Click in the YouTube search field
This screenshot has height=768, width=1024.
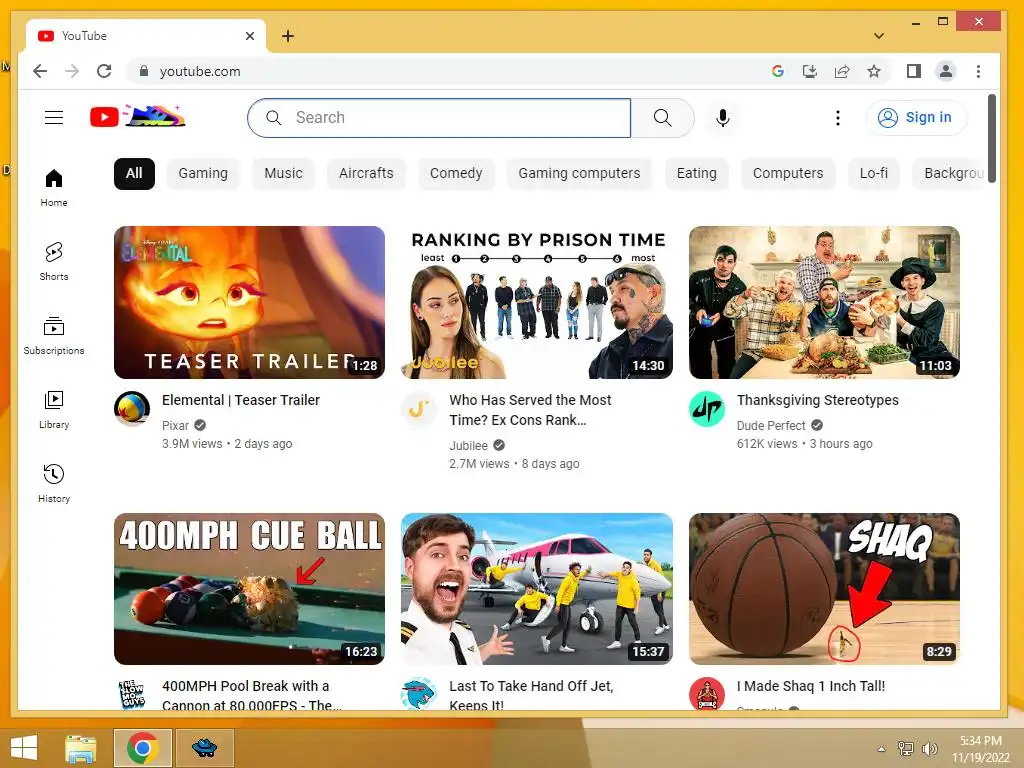tap(440, 118)
